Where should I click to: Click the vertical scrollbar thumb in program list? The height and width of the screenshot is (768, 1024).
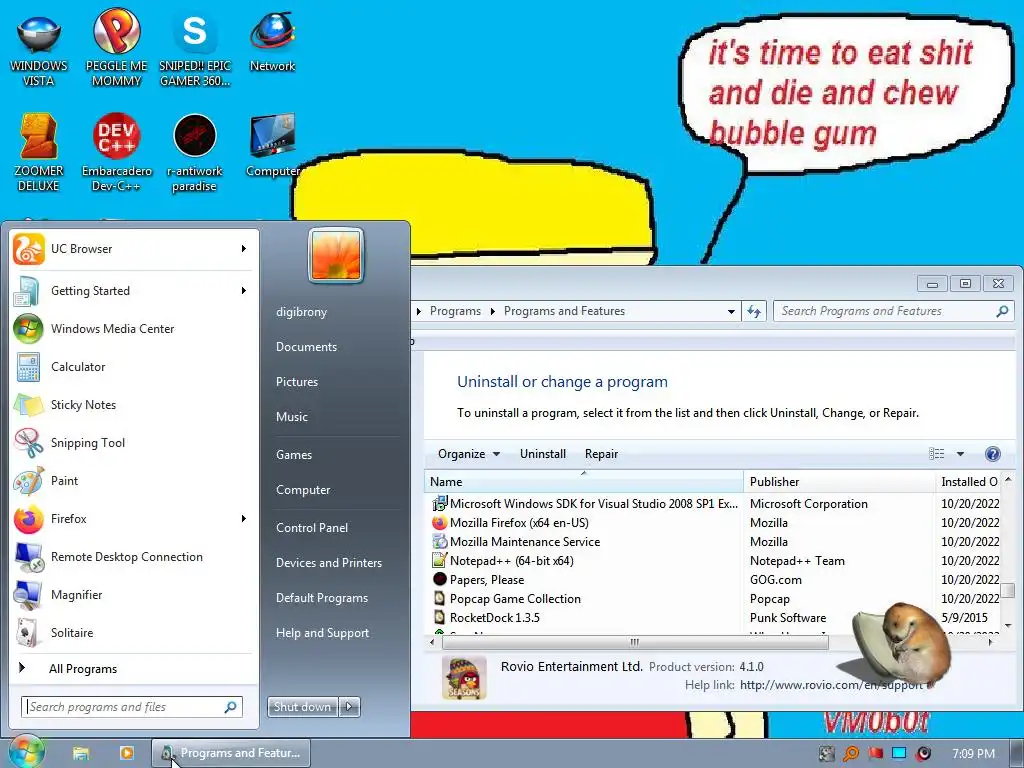[x=1008, y=590]
